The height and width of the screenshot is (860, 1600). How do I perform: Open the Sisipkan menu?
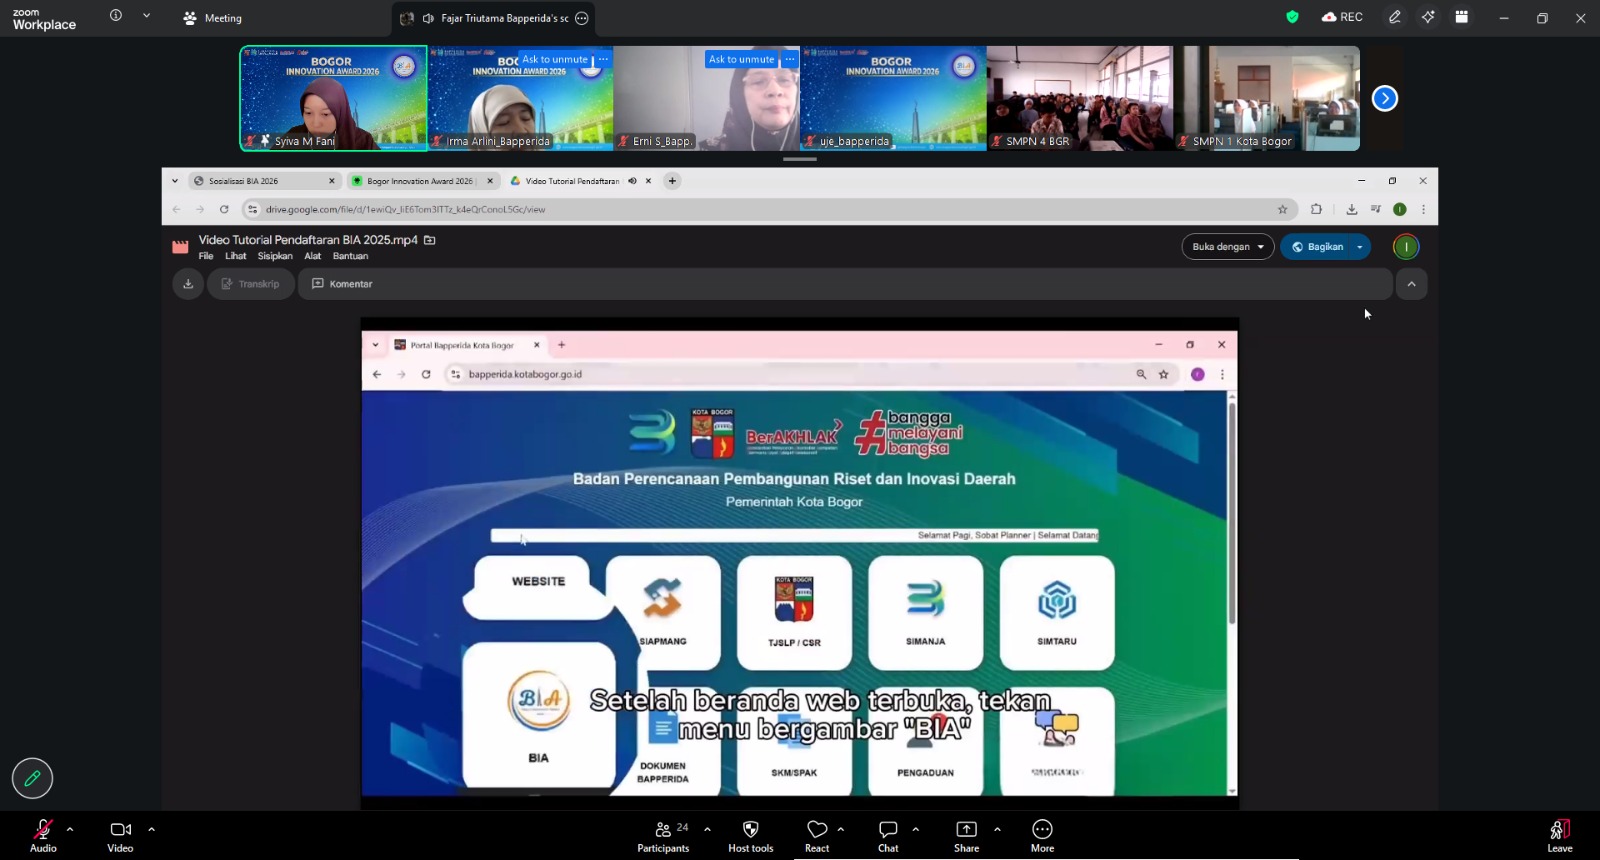pyautogui.click(x=275, y=256)
